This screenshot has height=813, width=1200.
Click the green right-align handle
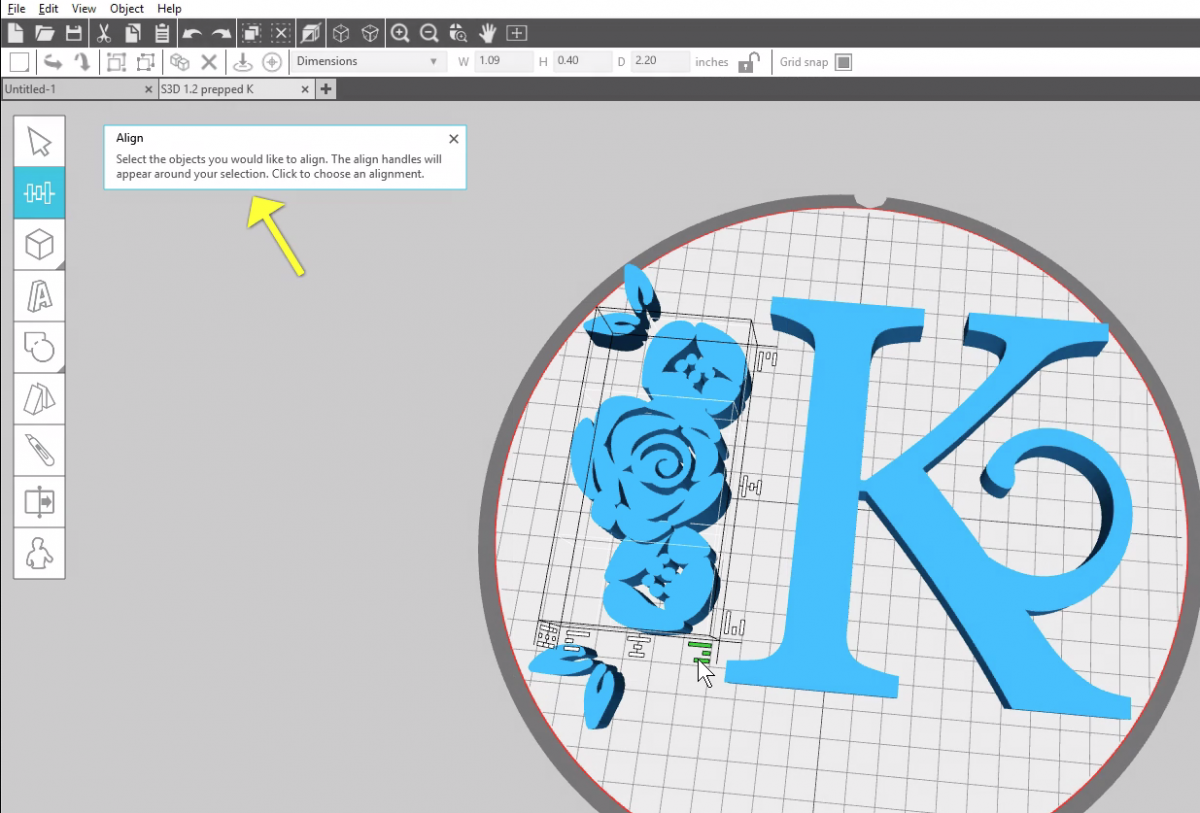coord(700,651)
